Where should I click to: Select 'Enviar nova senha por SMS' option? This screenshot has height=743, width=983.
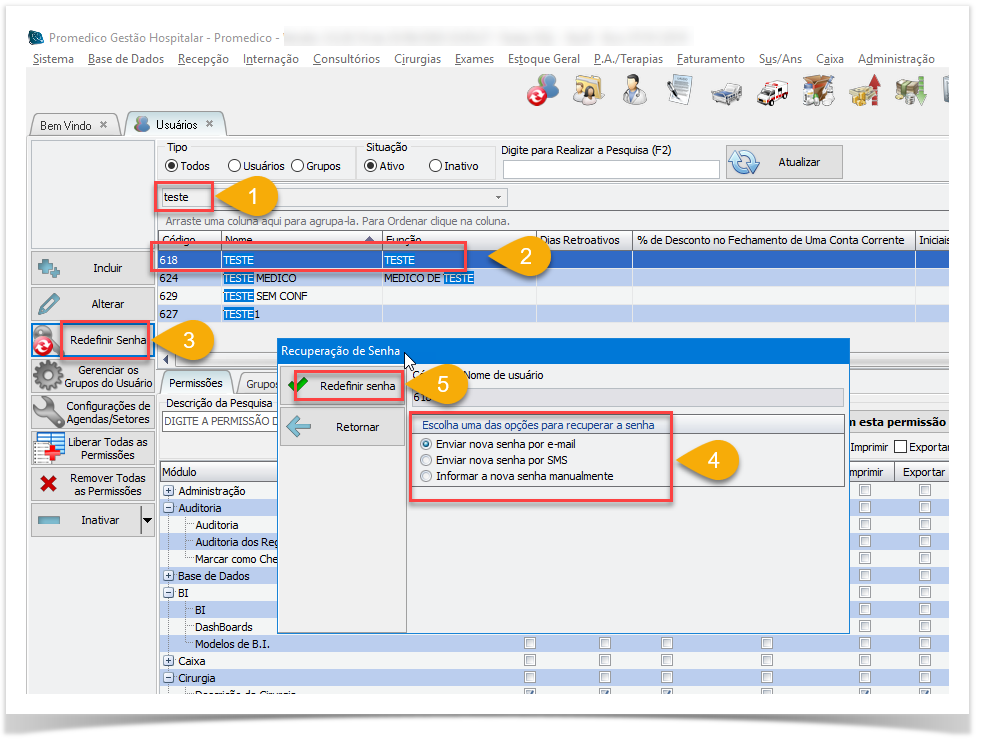point(427,460)
